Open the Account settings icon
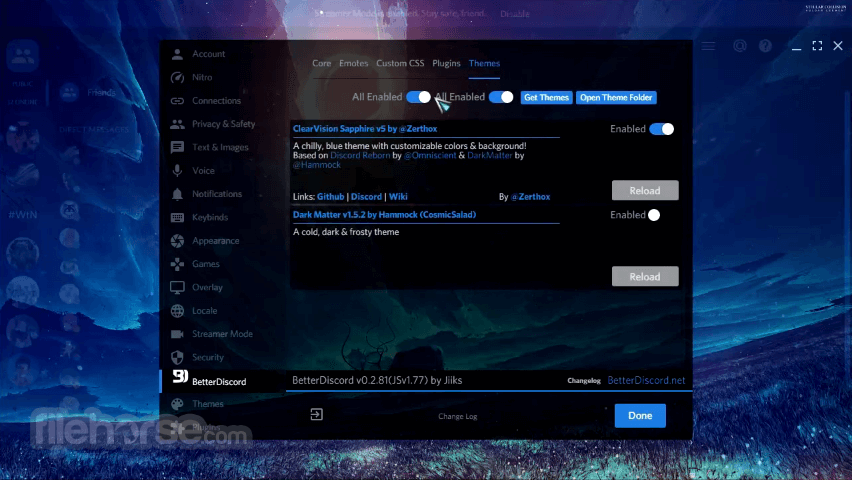852x480 pixels. 177,54
